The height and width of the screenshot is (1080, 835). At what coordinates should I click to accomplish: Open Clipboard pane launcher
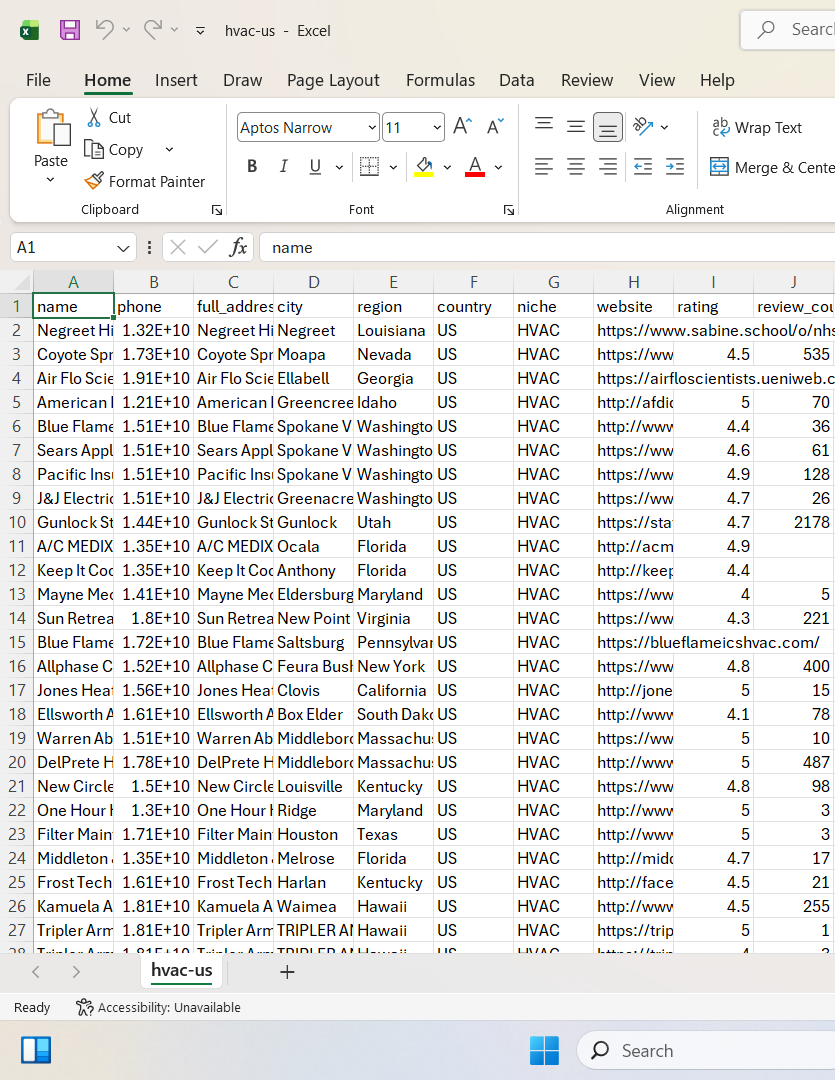[x=216, y=210]
